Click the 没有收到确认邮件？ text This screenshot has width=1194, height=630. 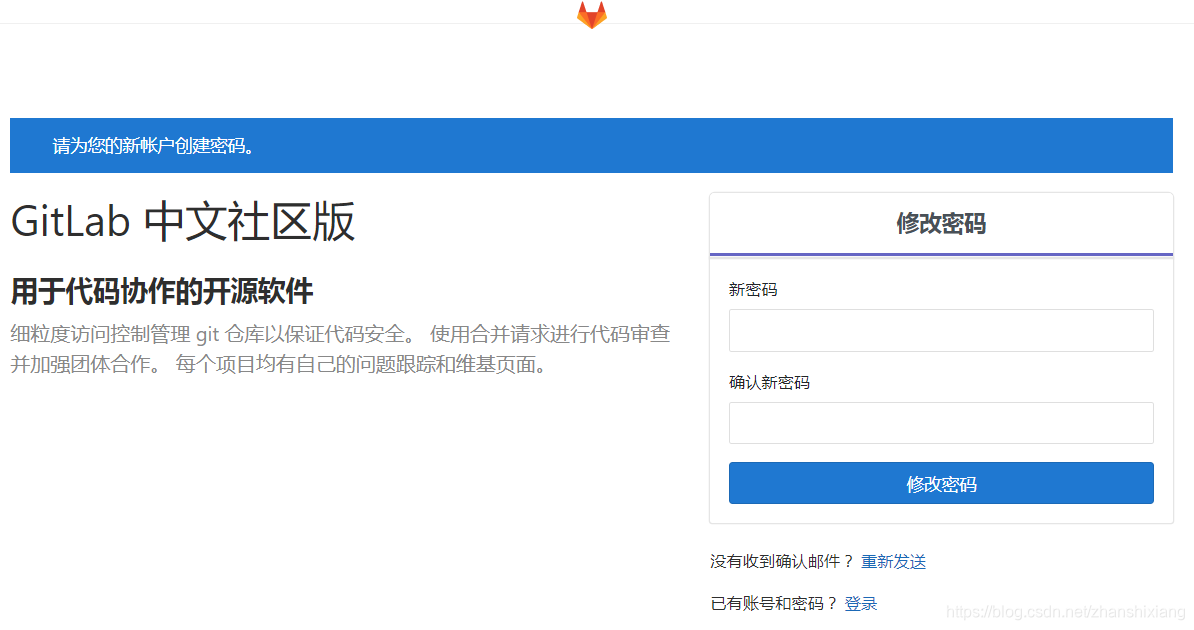782,562
